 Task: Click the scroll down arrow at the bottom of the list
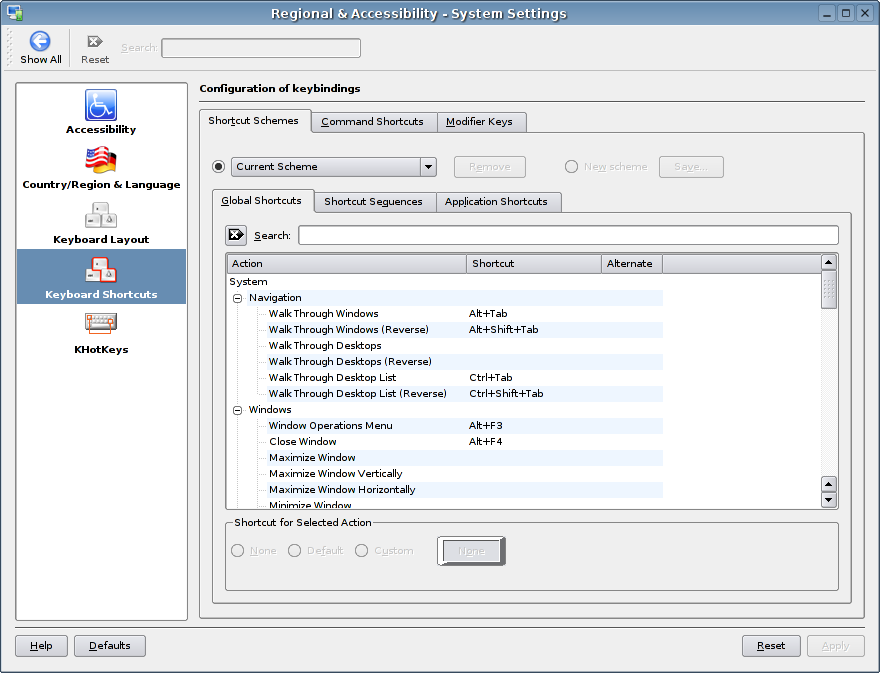[829, 500]
